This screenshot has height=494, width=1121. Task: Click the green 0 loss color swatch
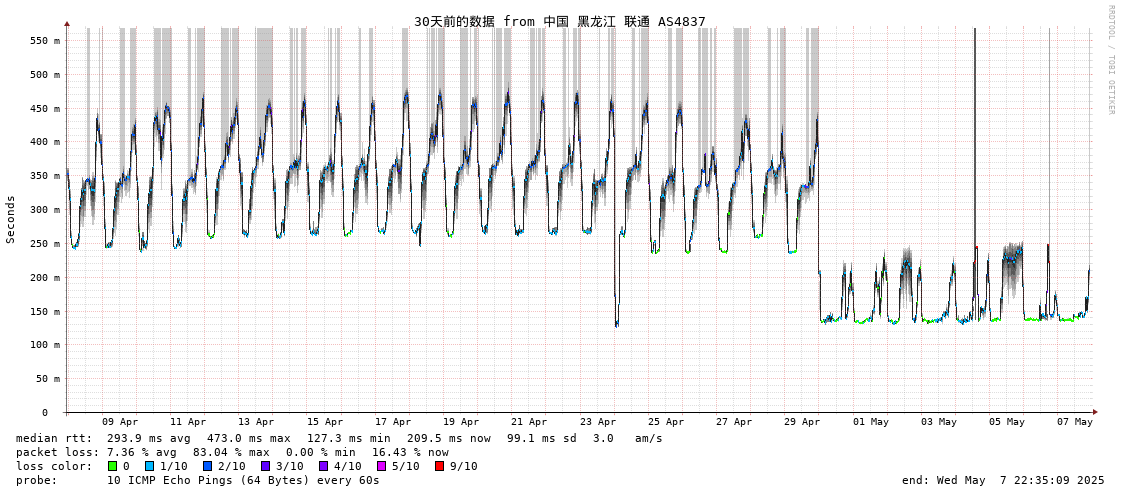pyautogui.click(x=112, y=466)
